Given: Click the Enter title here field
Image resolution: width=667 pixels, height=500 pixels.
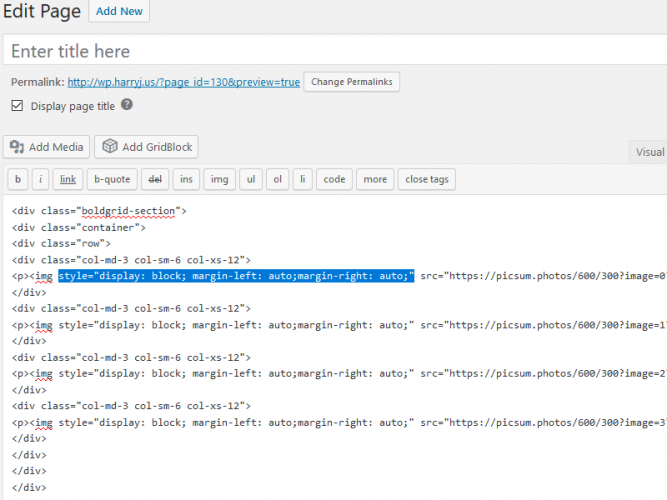Looking at the screenshot, I should click(x=334, y=51).
